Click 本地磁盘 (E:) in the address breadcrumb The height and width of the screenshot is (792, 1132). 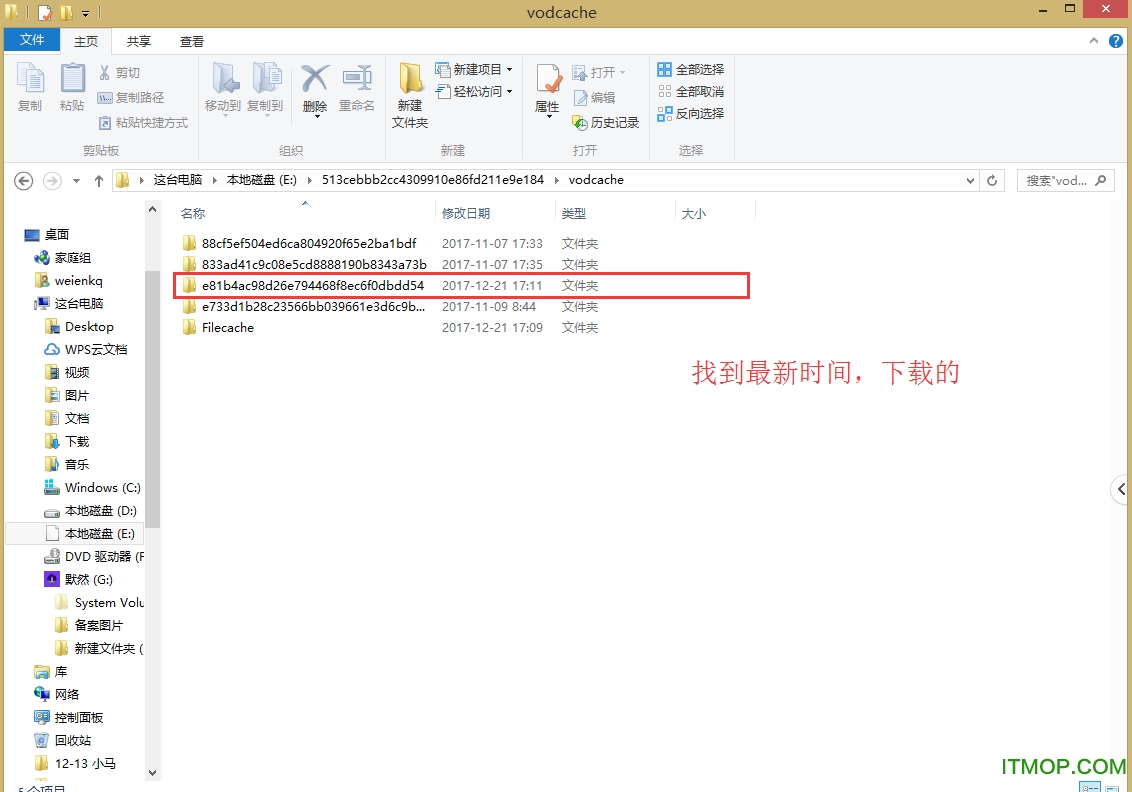(262, 180)
